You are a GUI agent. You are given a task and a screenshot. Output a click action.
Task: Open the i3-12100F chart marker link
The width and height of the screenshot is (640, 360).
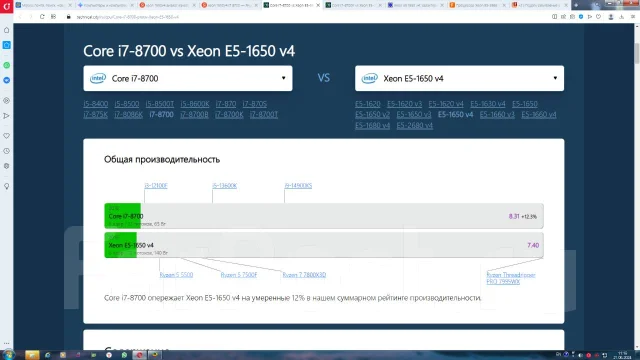[x=156, y=186]
